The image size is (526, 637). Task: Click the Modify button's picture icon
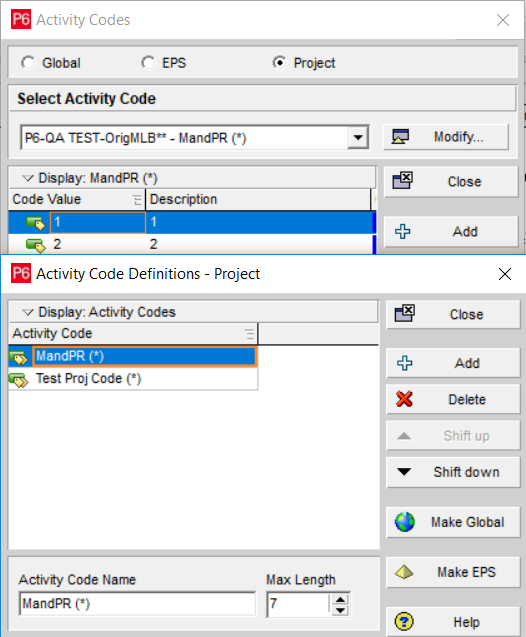coord(400,136)
